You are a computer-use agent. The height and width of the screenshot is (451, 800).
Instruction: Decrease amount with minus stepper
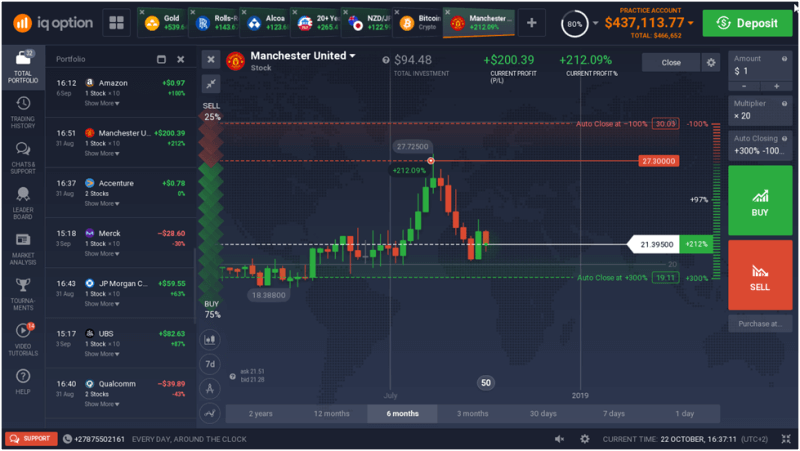point(744,86)
